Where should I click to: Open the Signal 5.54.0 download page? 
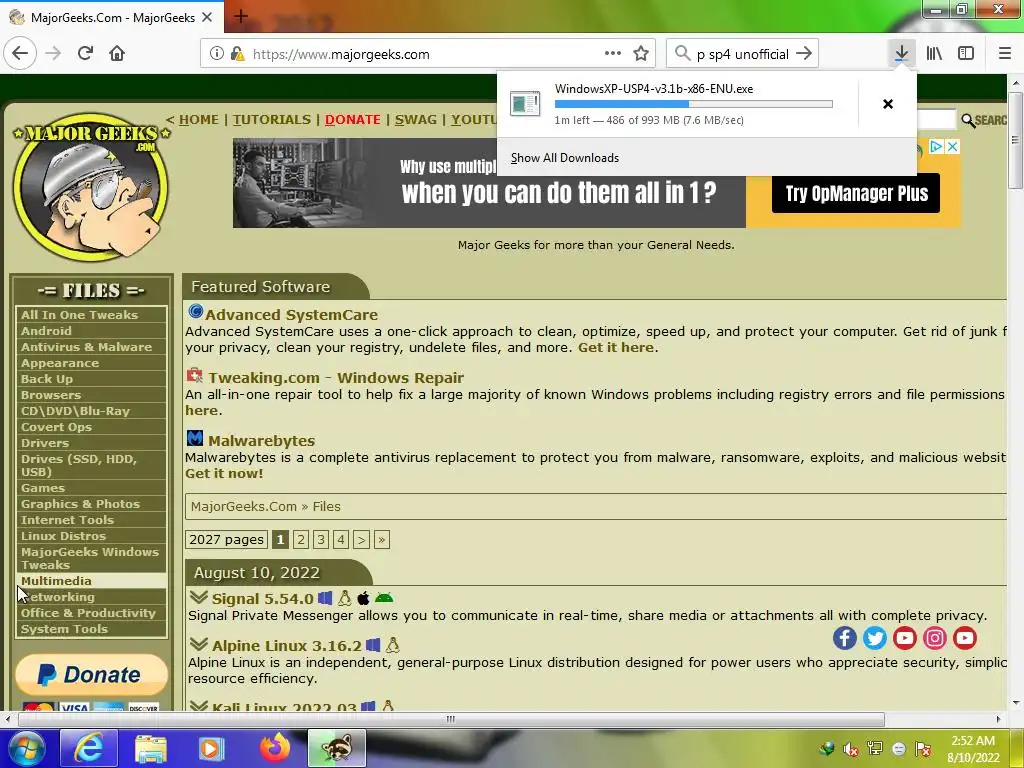263,598
